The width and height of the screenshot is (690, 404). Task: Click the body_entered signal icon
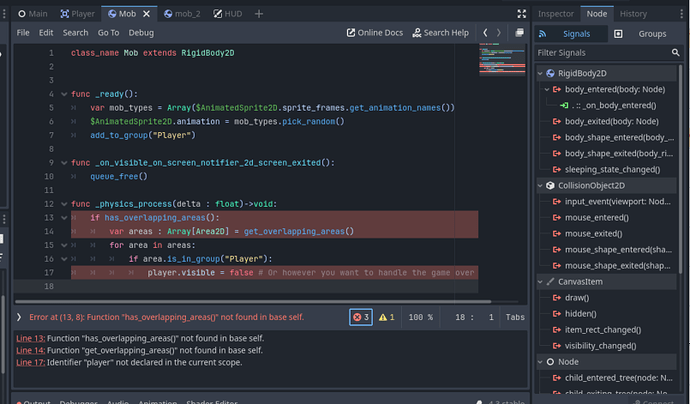557,89
